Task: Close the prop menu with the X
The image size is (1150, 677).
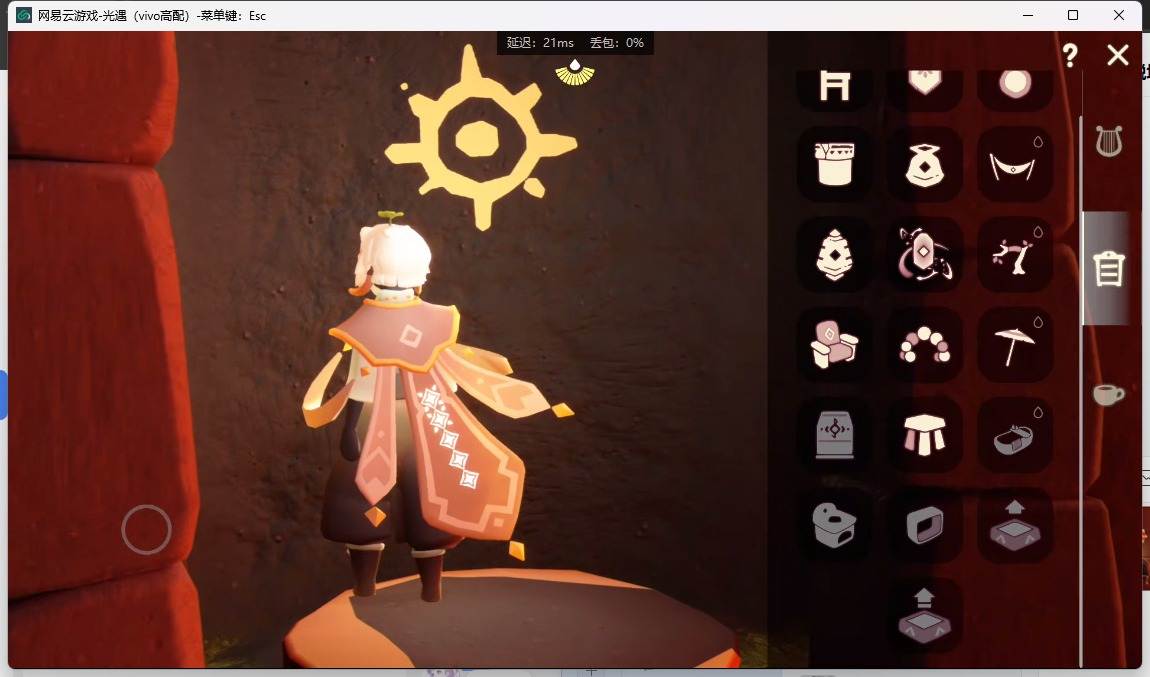Action: coord(1118,55)
